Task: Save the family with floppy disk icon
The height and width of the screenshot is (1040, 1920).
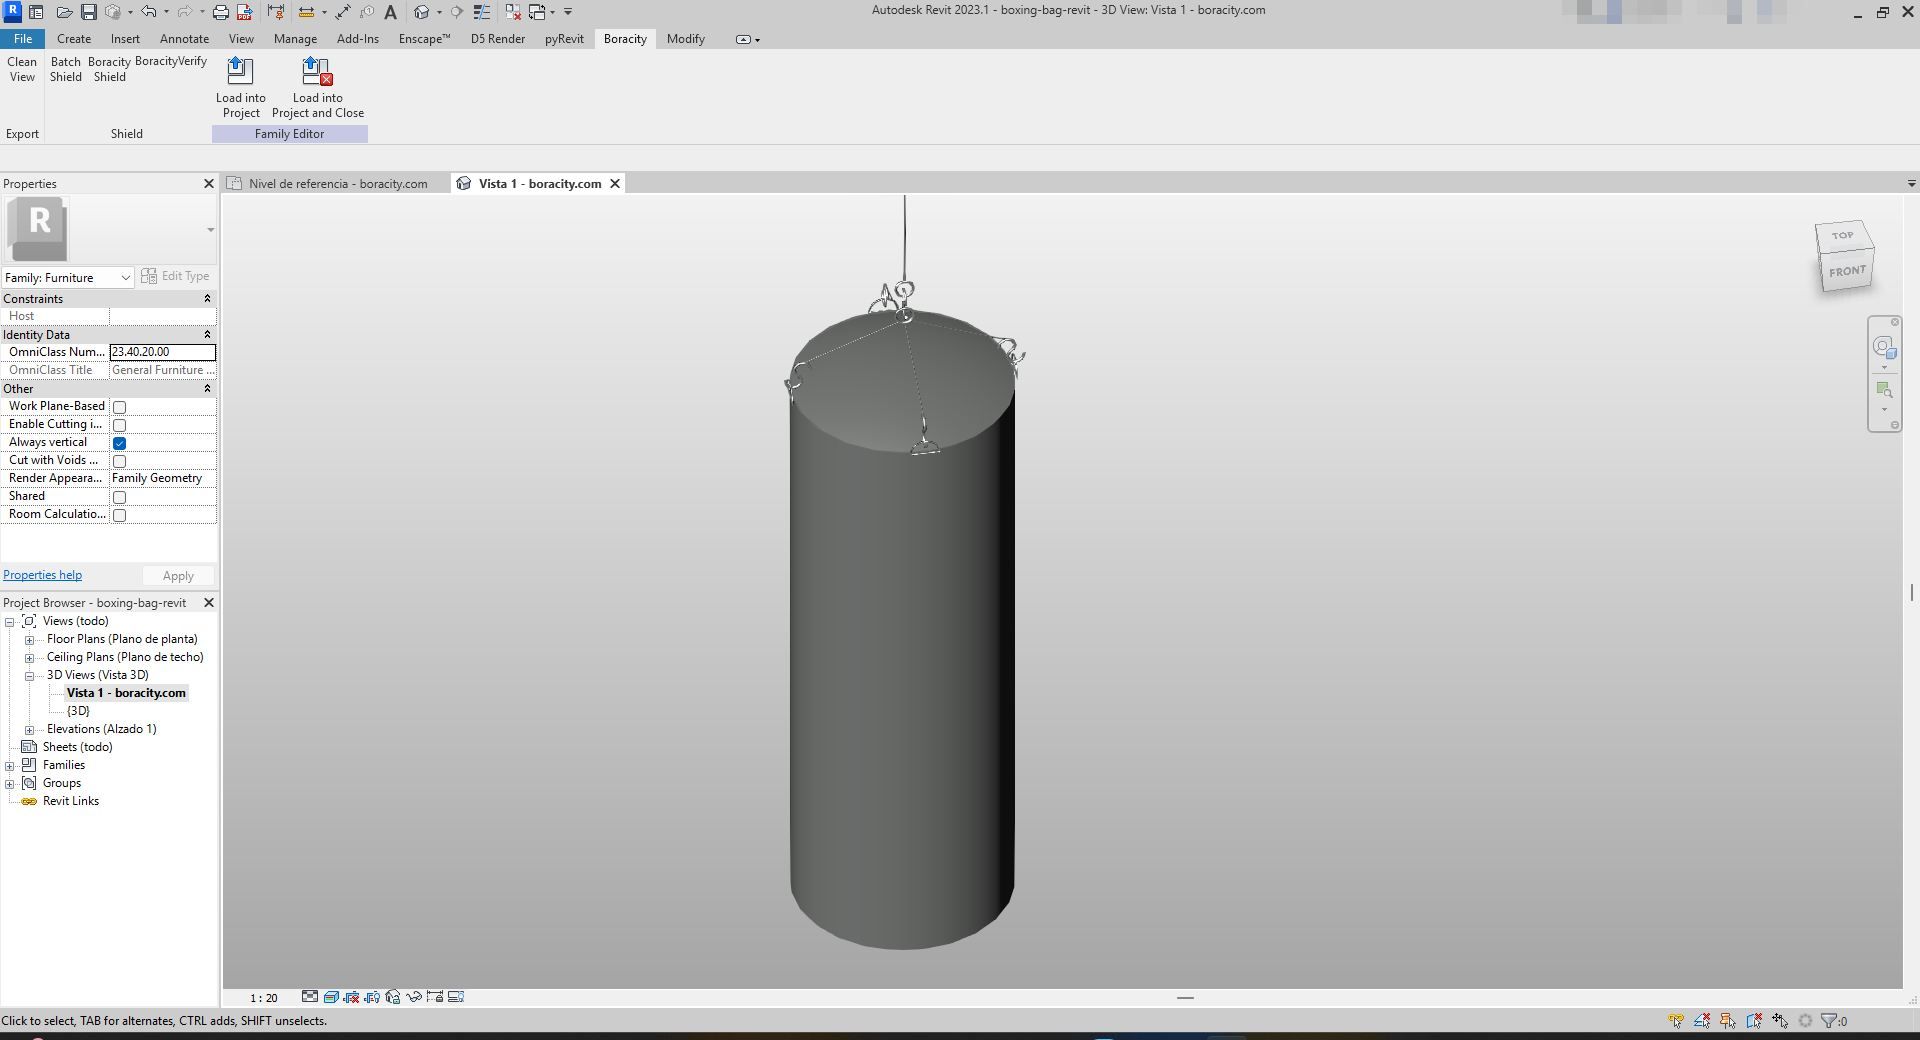Action: tap(89, 12)
